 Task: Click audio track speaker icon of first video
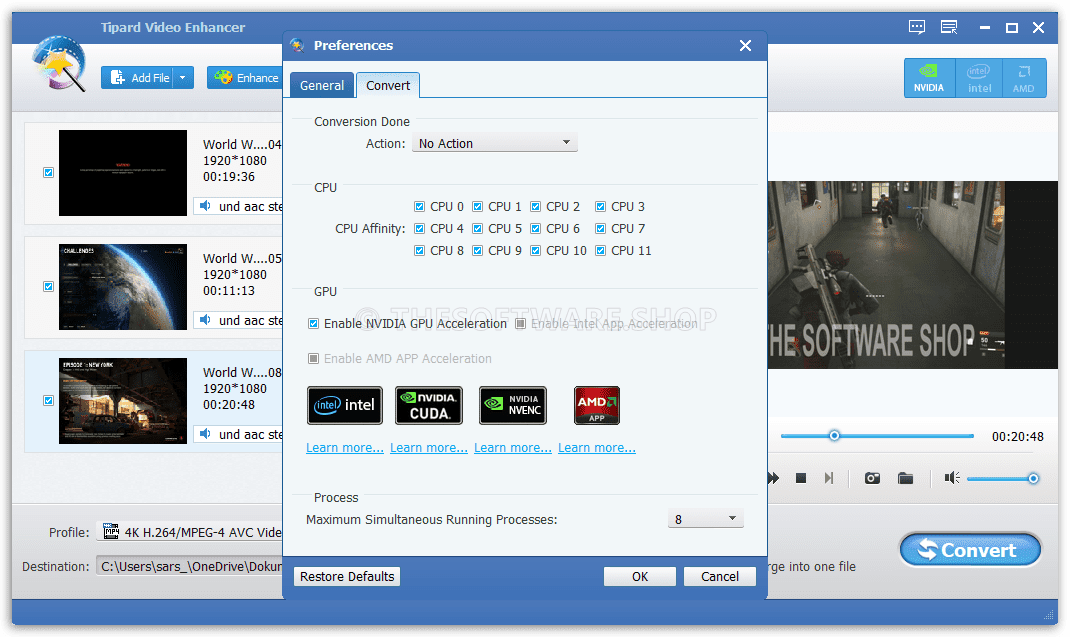(x=205, y=206)
